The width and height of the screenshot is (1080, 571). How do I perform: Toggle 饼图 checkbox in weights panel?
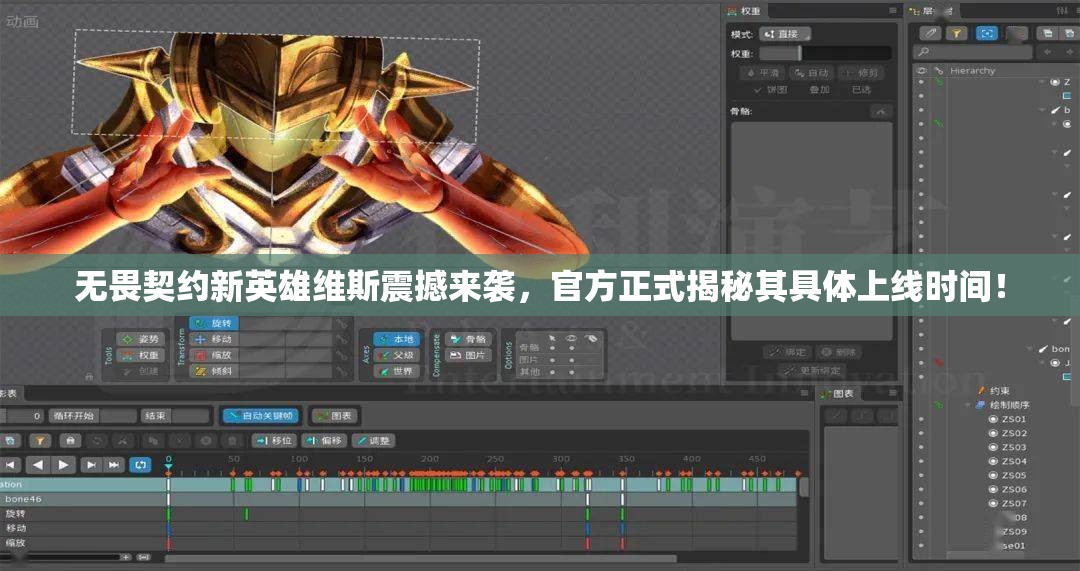[x=770, y=90]
